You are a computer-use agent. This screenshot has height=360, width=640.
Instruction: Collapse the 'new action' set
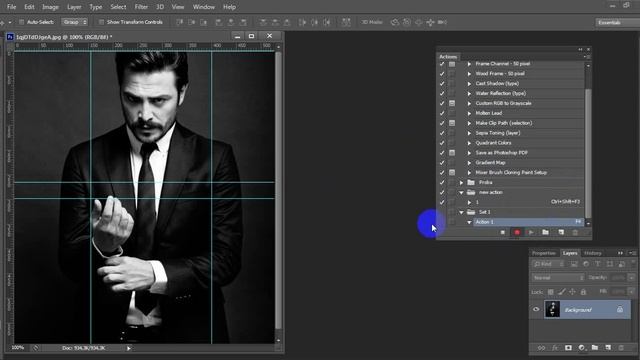pyautogui.click(x=461, y=192)
